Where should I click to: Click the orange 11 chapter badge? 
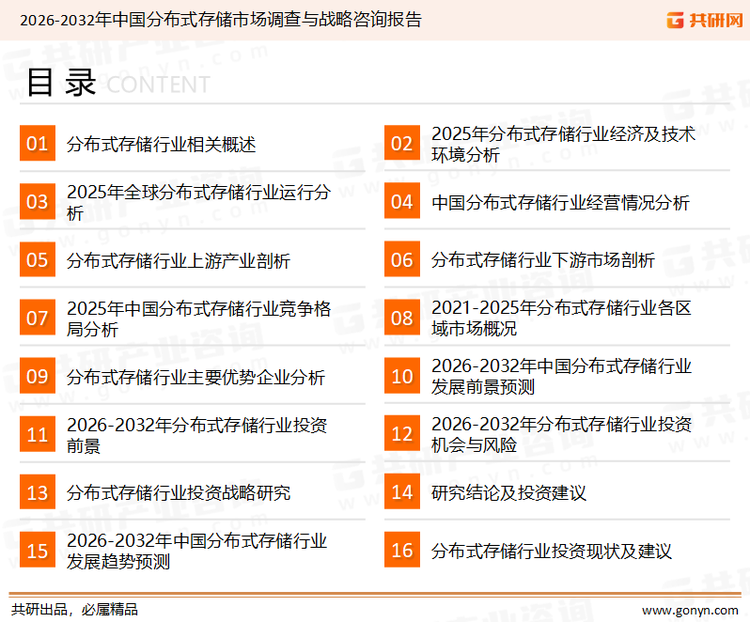tap(37, 434)
